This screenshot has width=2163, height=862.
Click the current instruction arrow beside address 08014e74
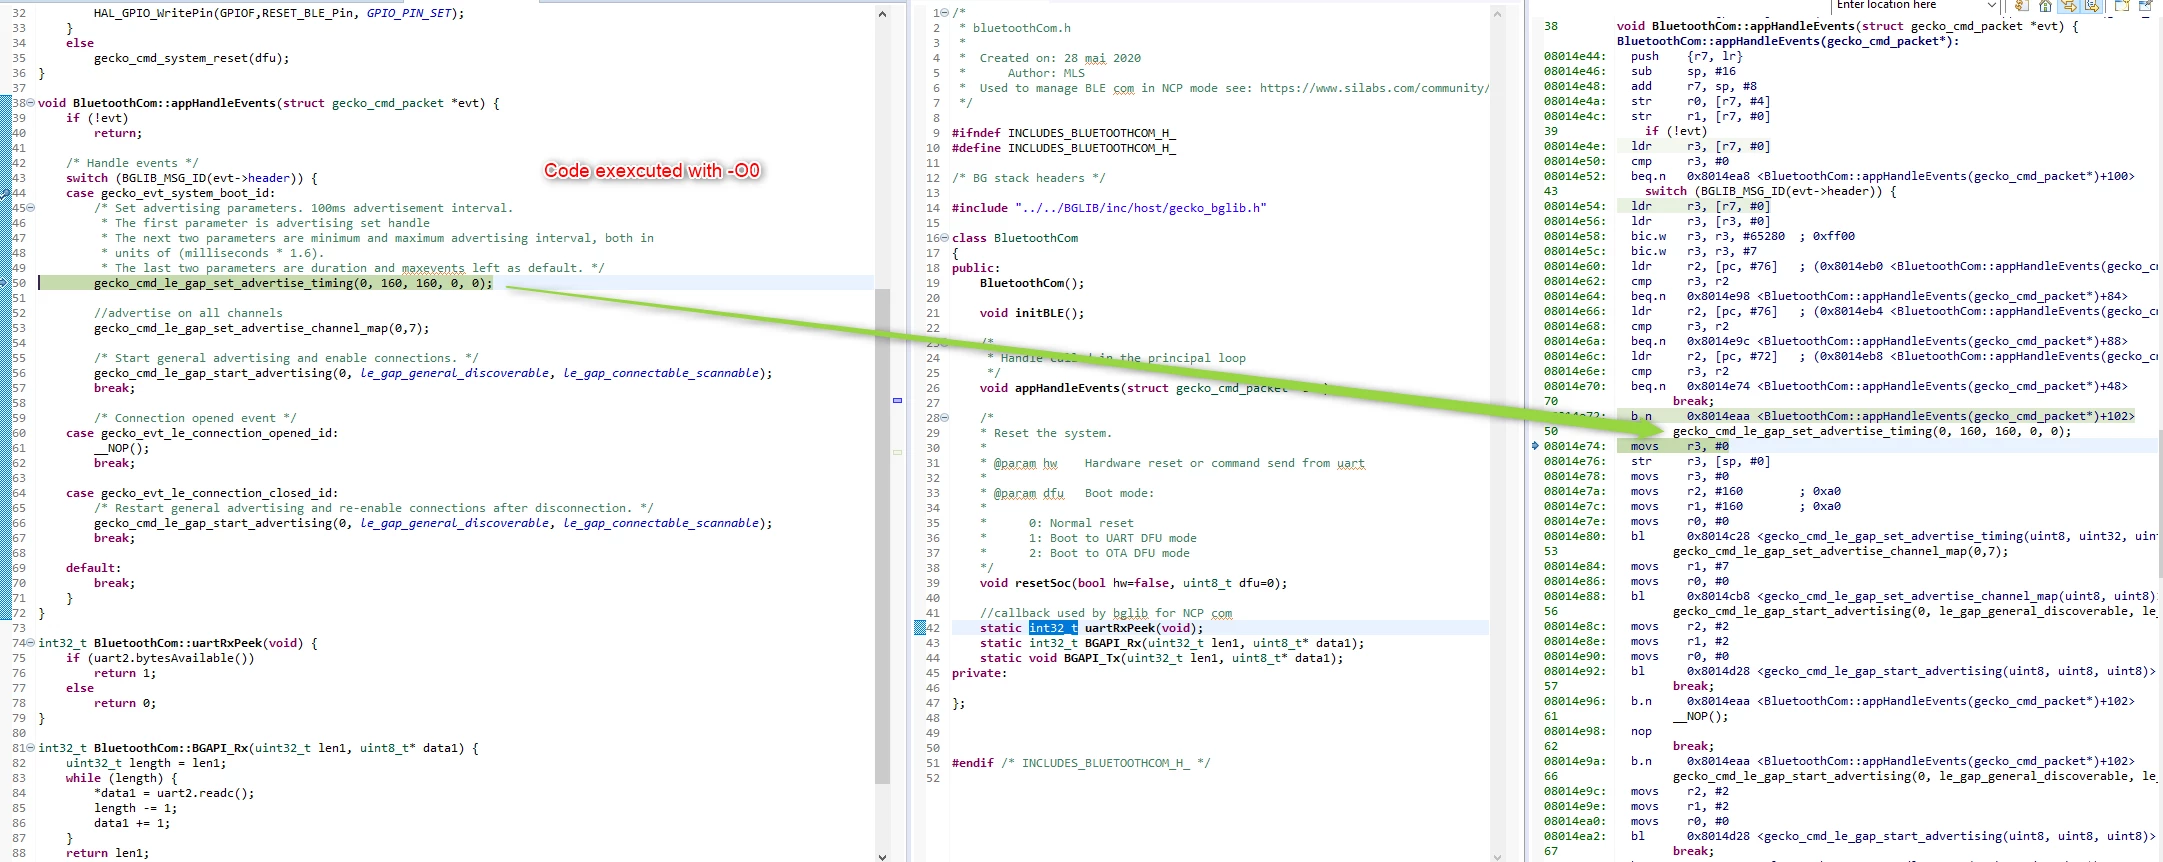[x=1535, y=446]
